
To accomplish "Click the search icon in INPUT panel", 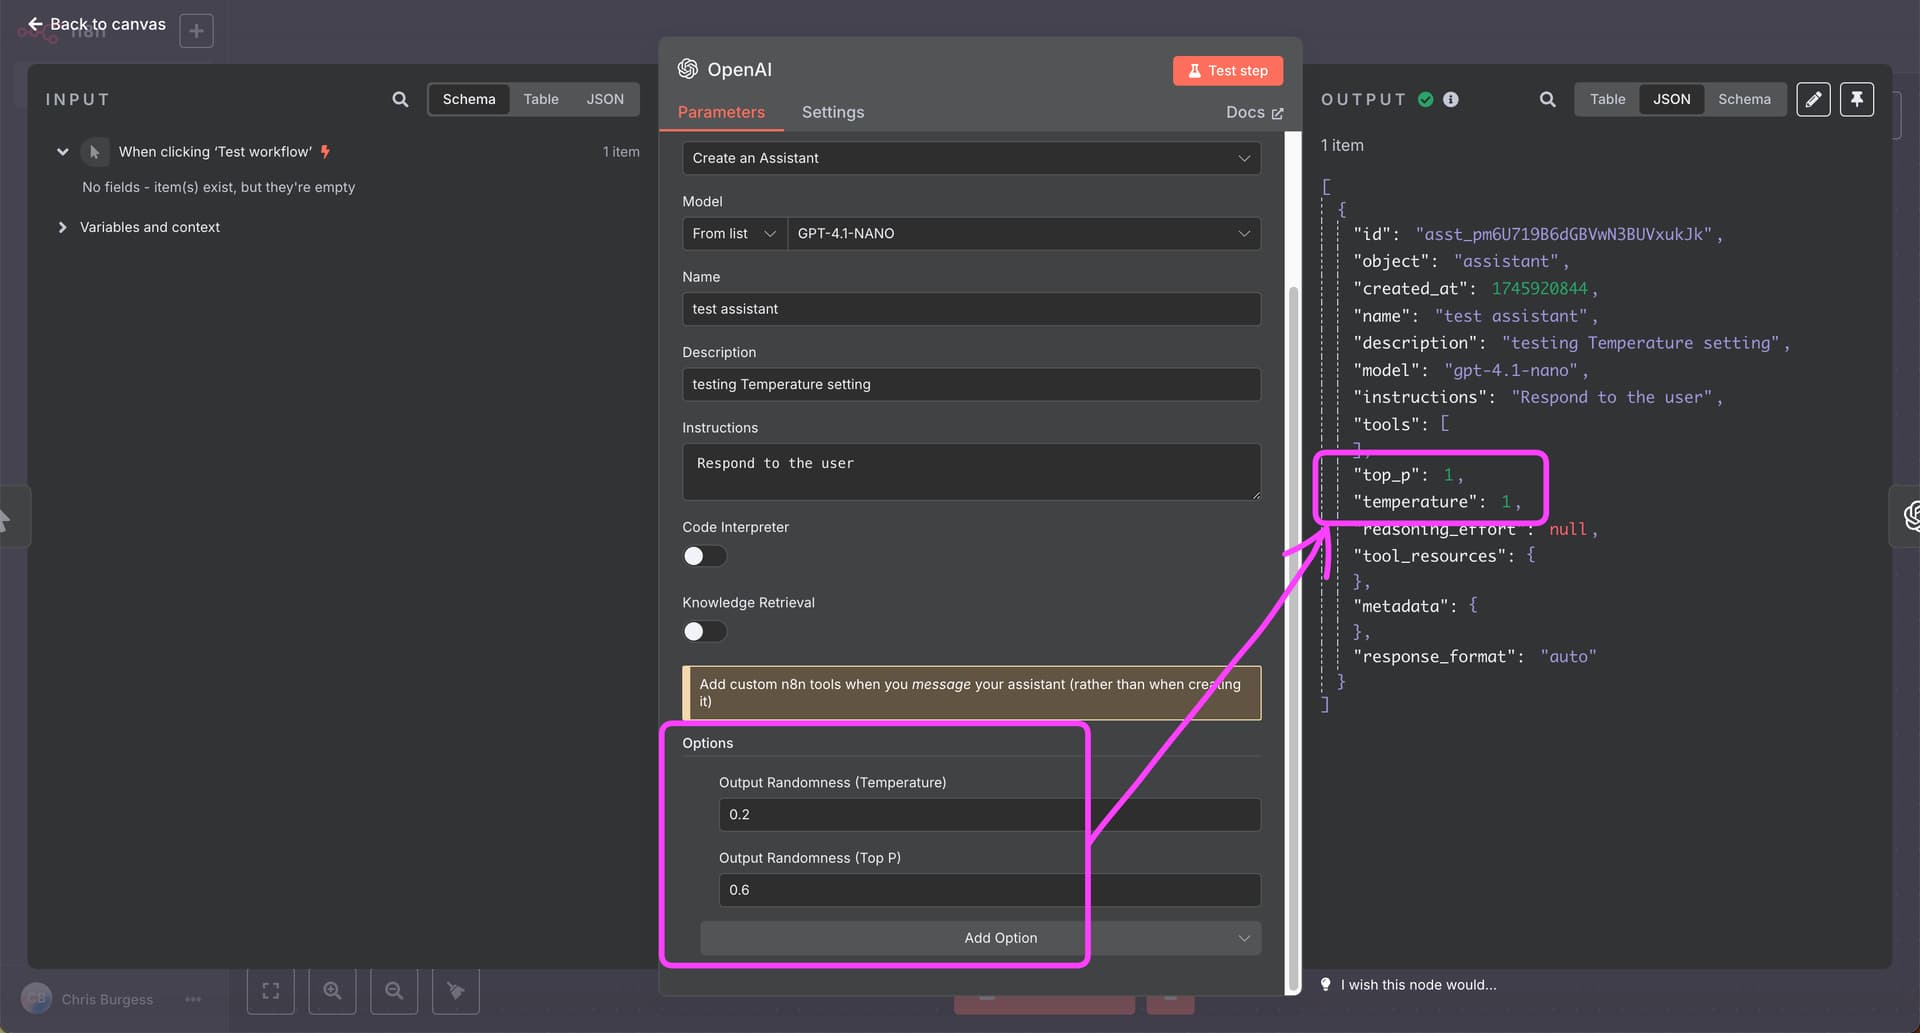I will coord(400,99).
